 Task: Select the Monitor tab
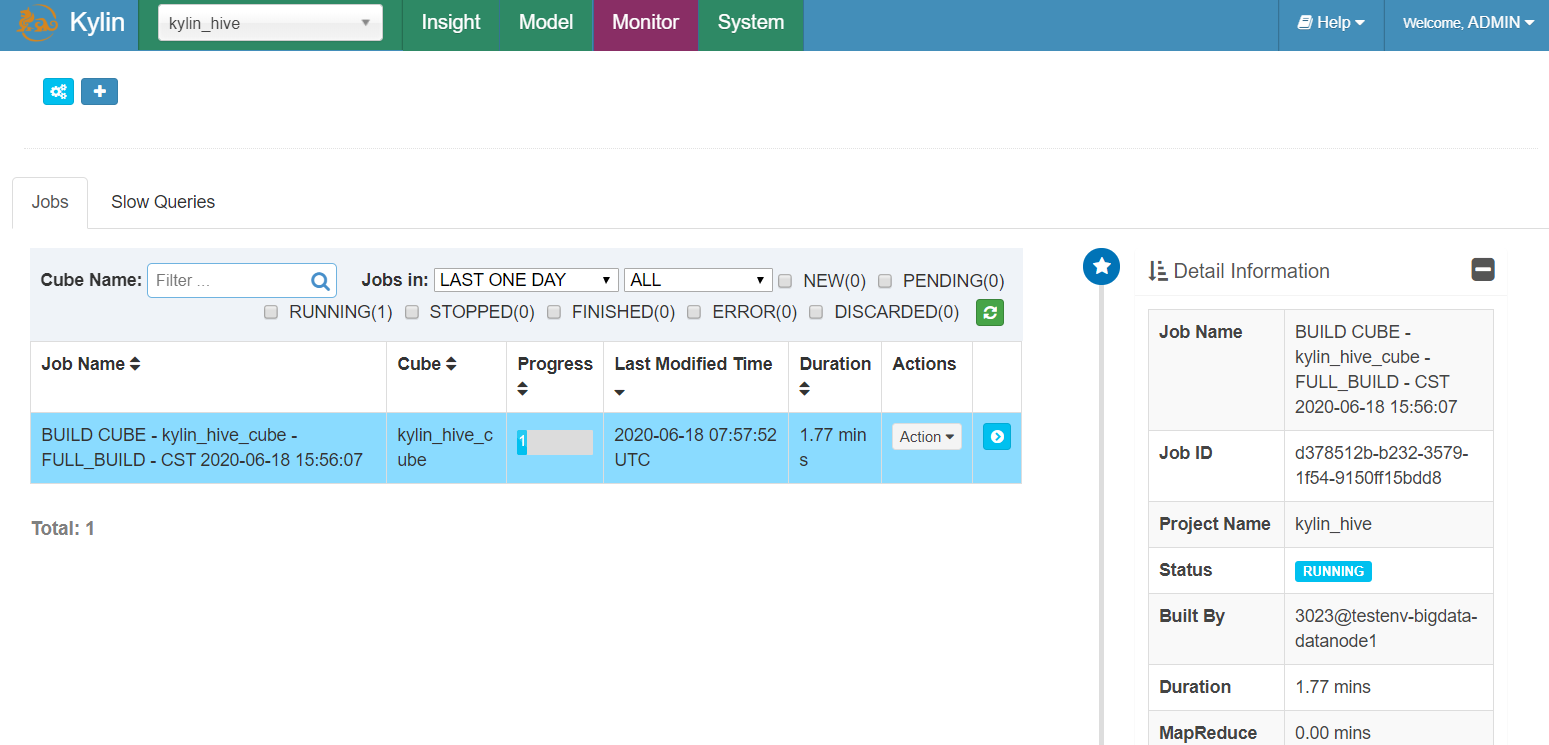(x=646, y=23)
